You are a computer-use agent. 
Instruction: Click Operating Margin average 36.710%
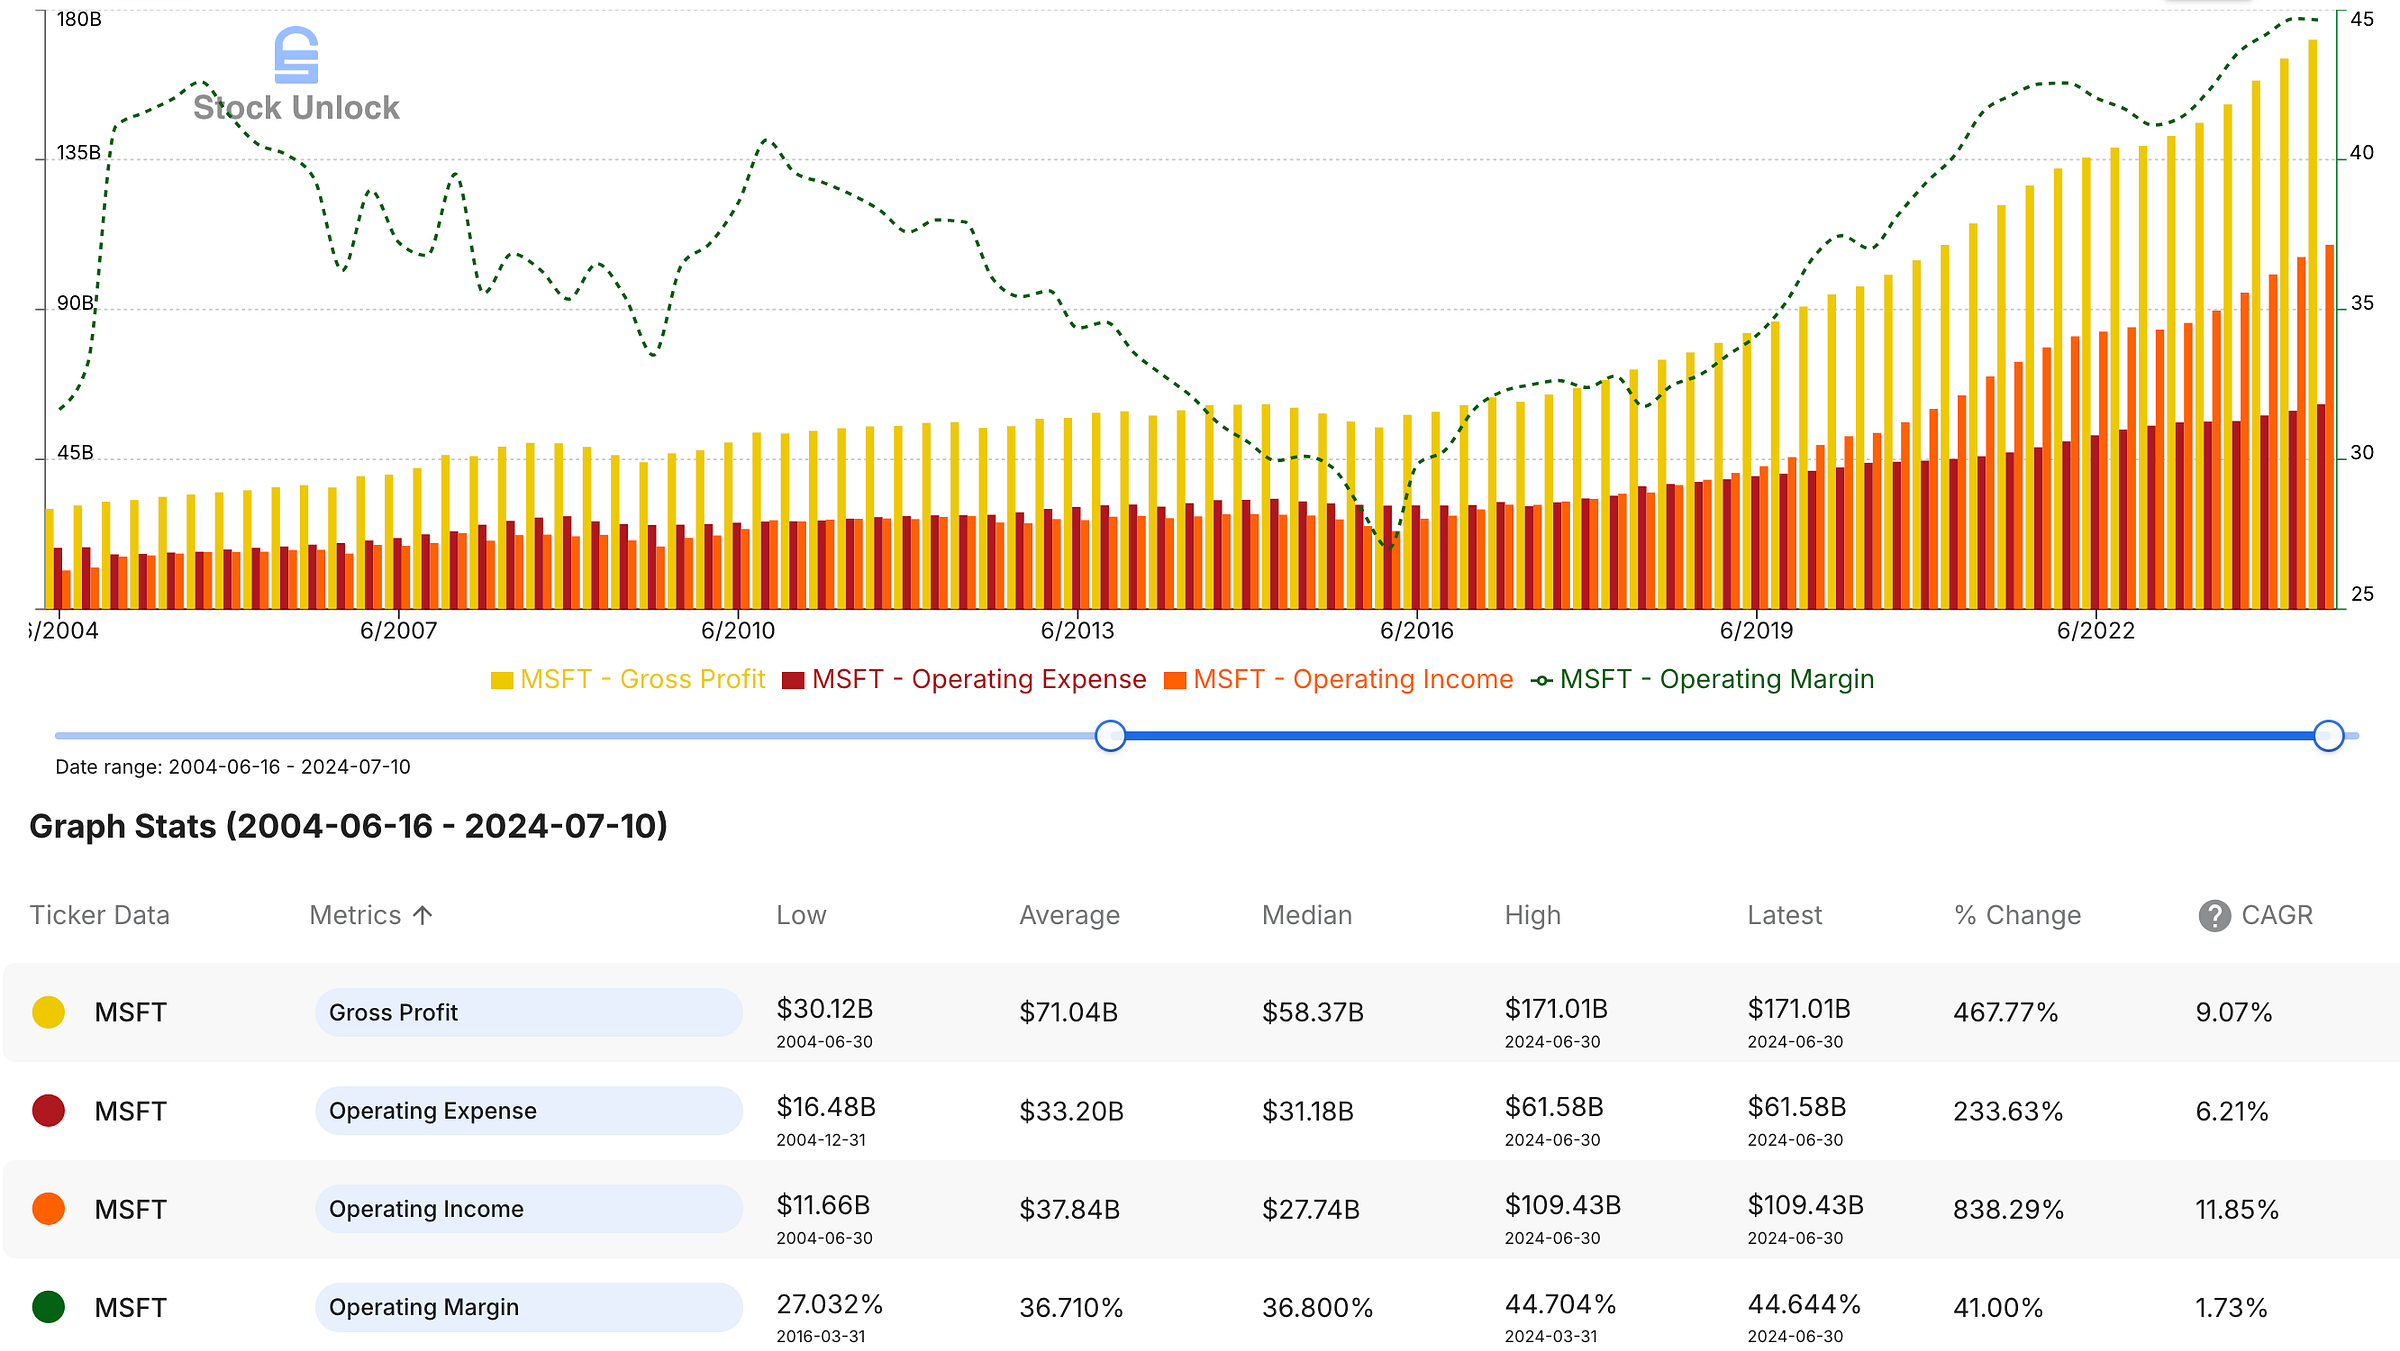coord(1071,1306)
